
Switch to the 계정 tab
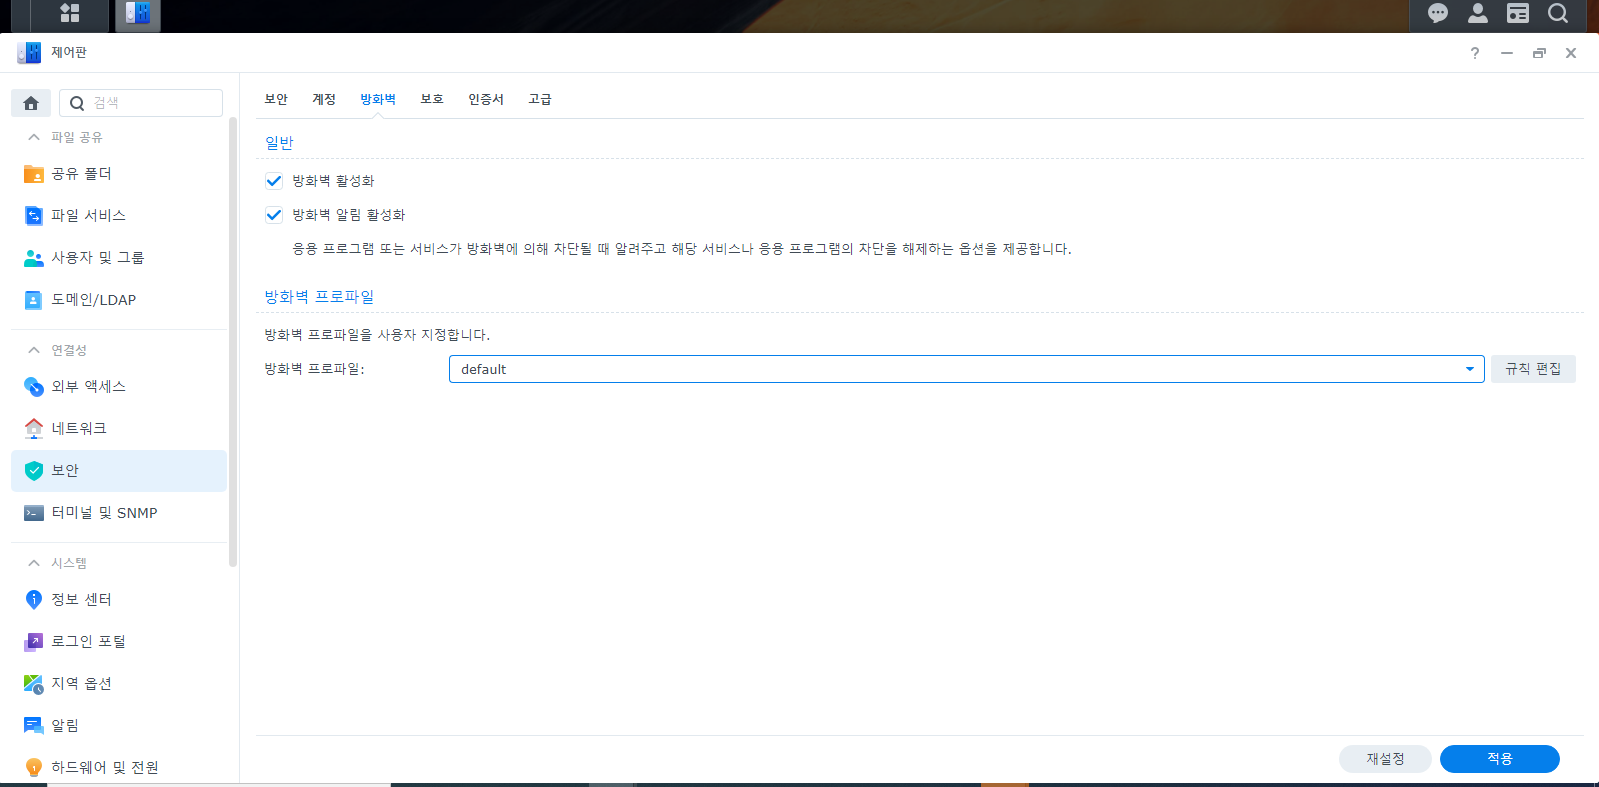click(x=324, y=99)
